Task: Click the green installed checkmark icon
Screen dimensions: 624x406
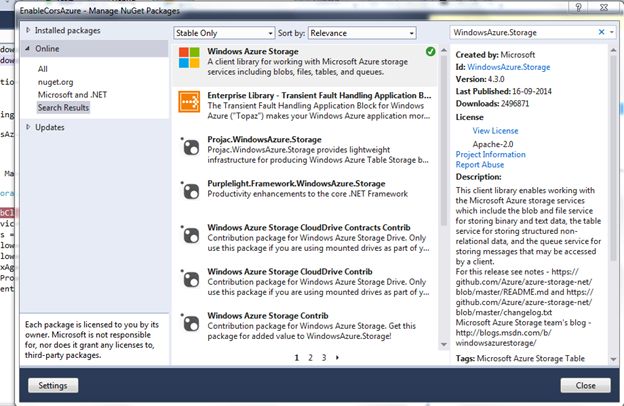Action: 430,51
